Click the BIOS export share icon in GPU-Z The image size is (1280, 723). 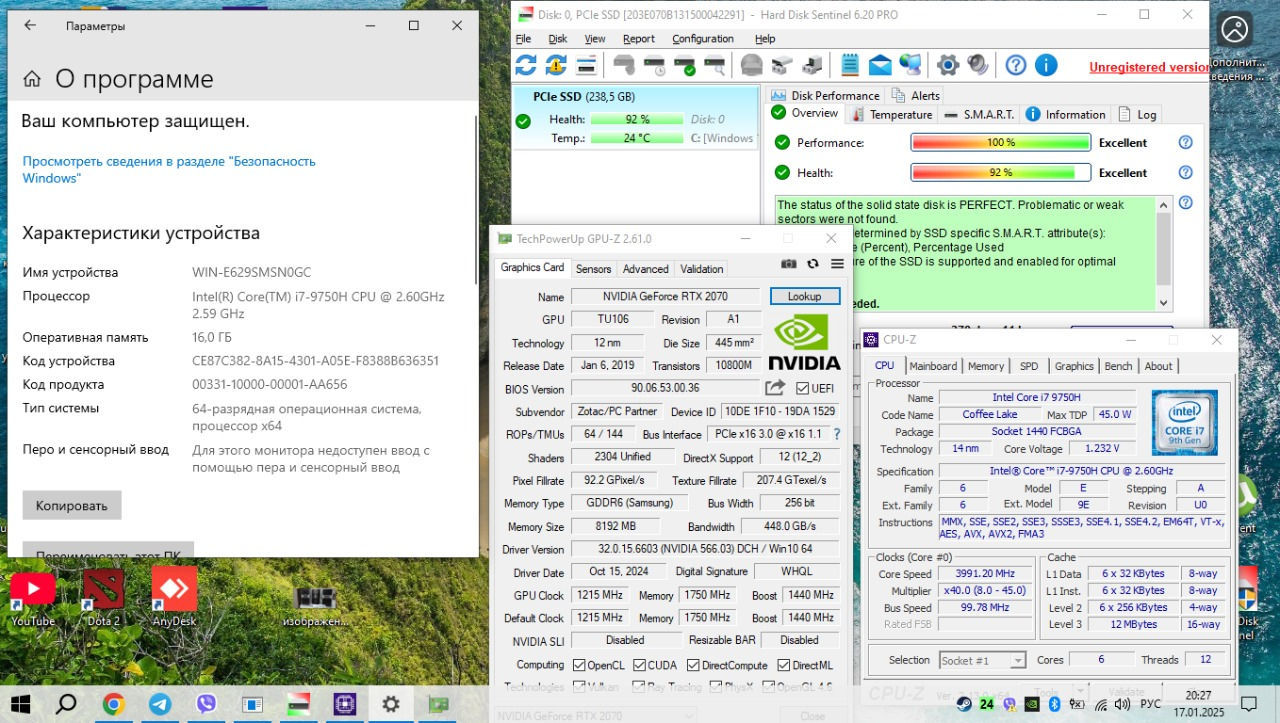tap(775, 388)
